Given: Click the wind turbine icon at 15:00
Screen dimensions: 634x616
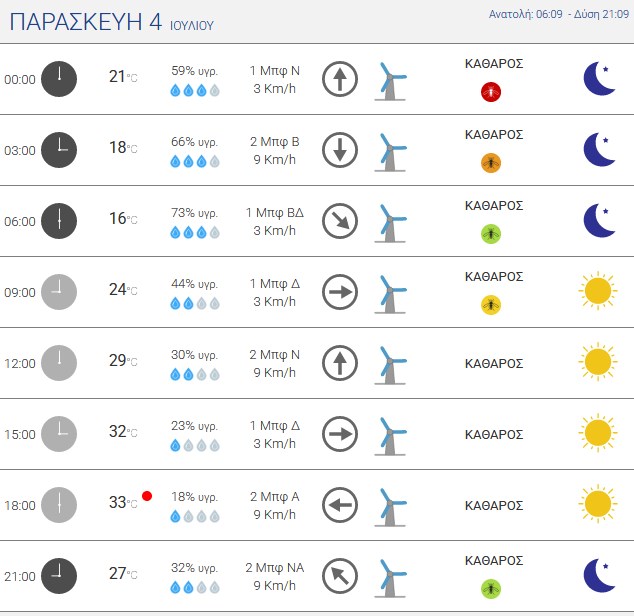Looking at the screenshot, I should (390, 436).
